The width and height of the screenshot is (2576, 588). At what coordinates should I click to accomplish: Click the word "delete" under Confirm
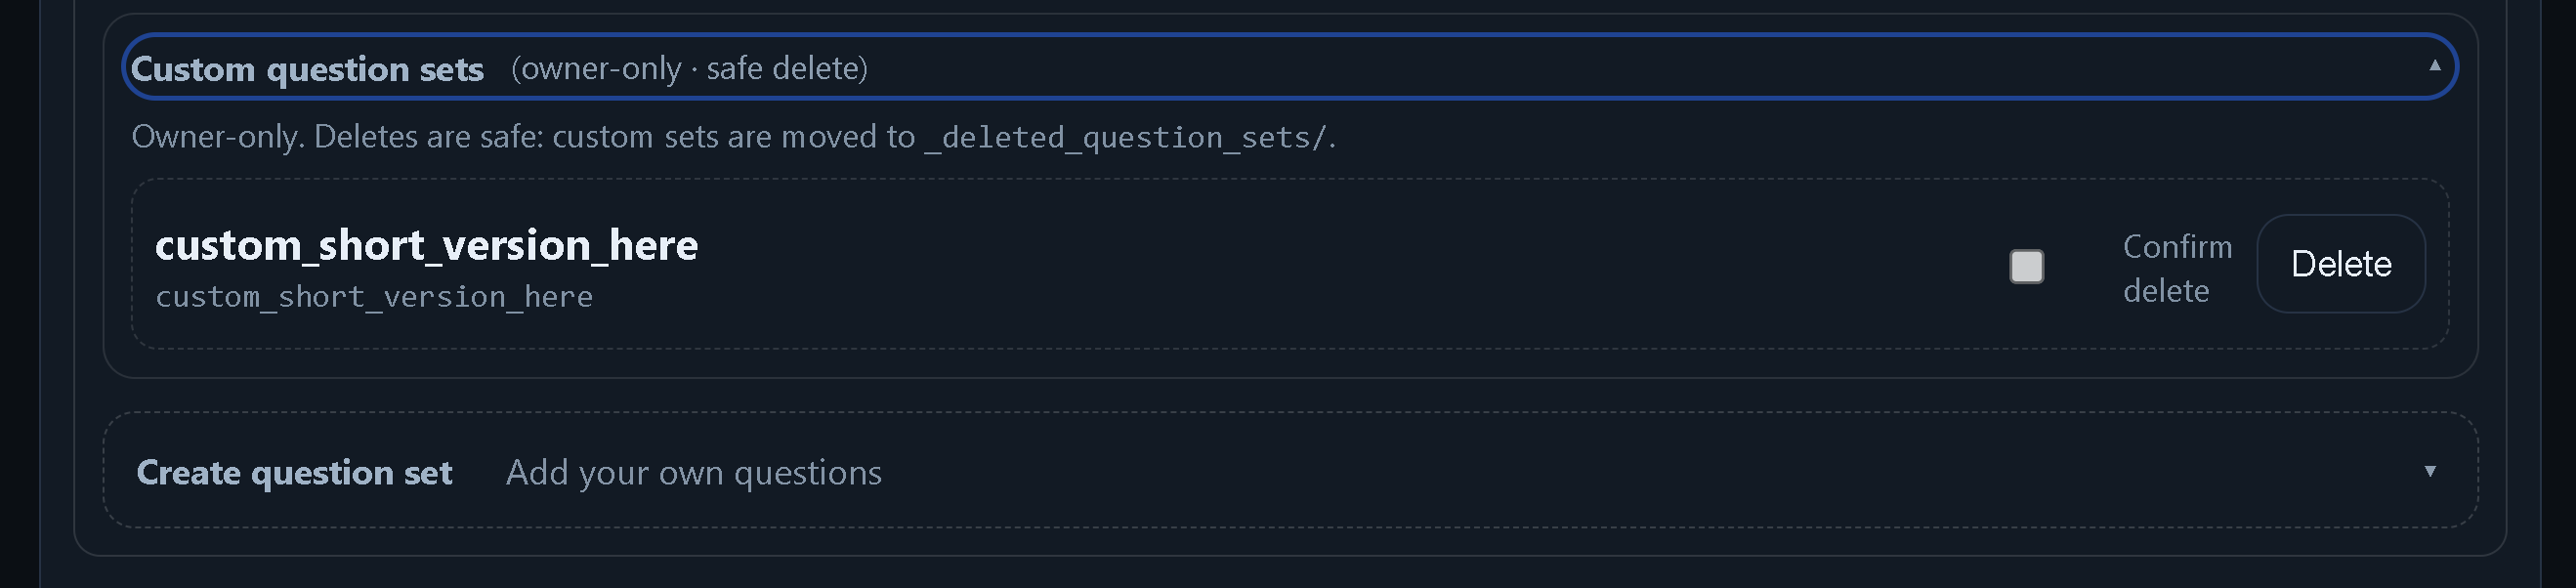point(2166,291)
